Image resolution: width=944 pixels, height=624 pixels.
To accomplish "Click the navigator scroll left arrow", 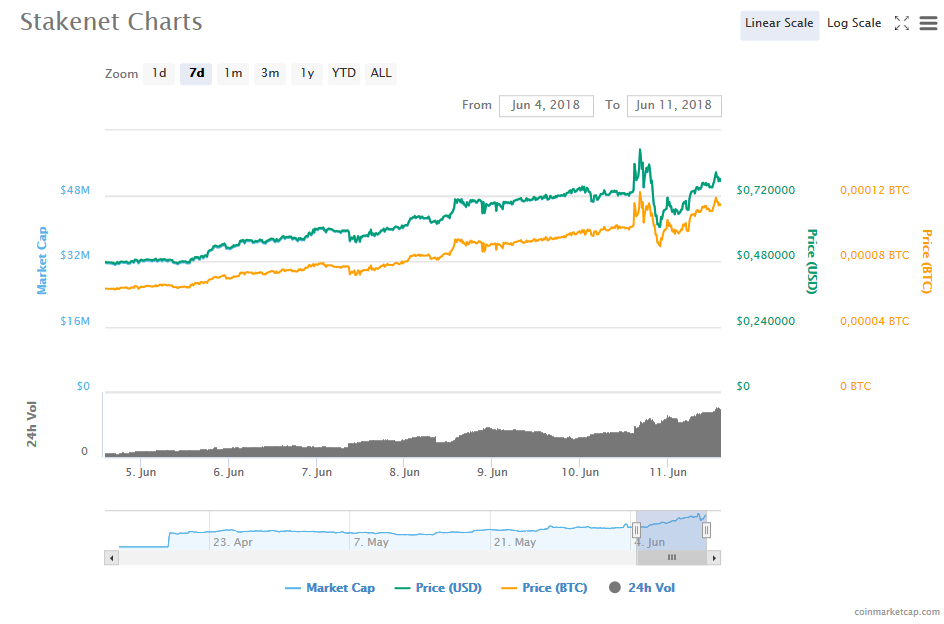I will click(111, 558).
